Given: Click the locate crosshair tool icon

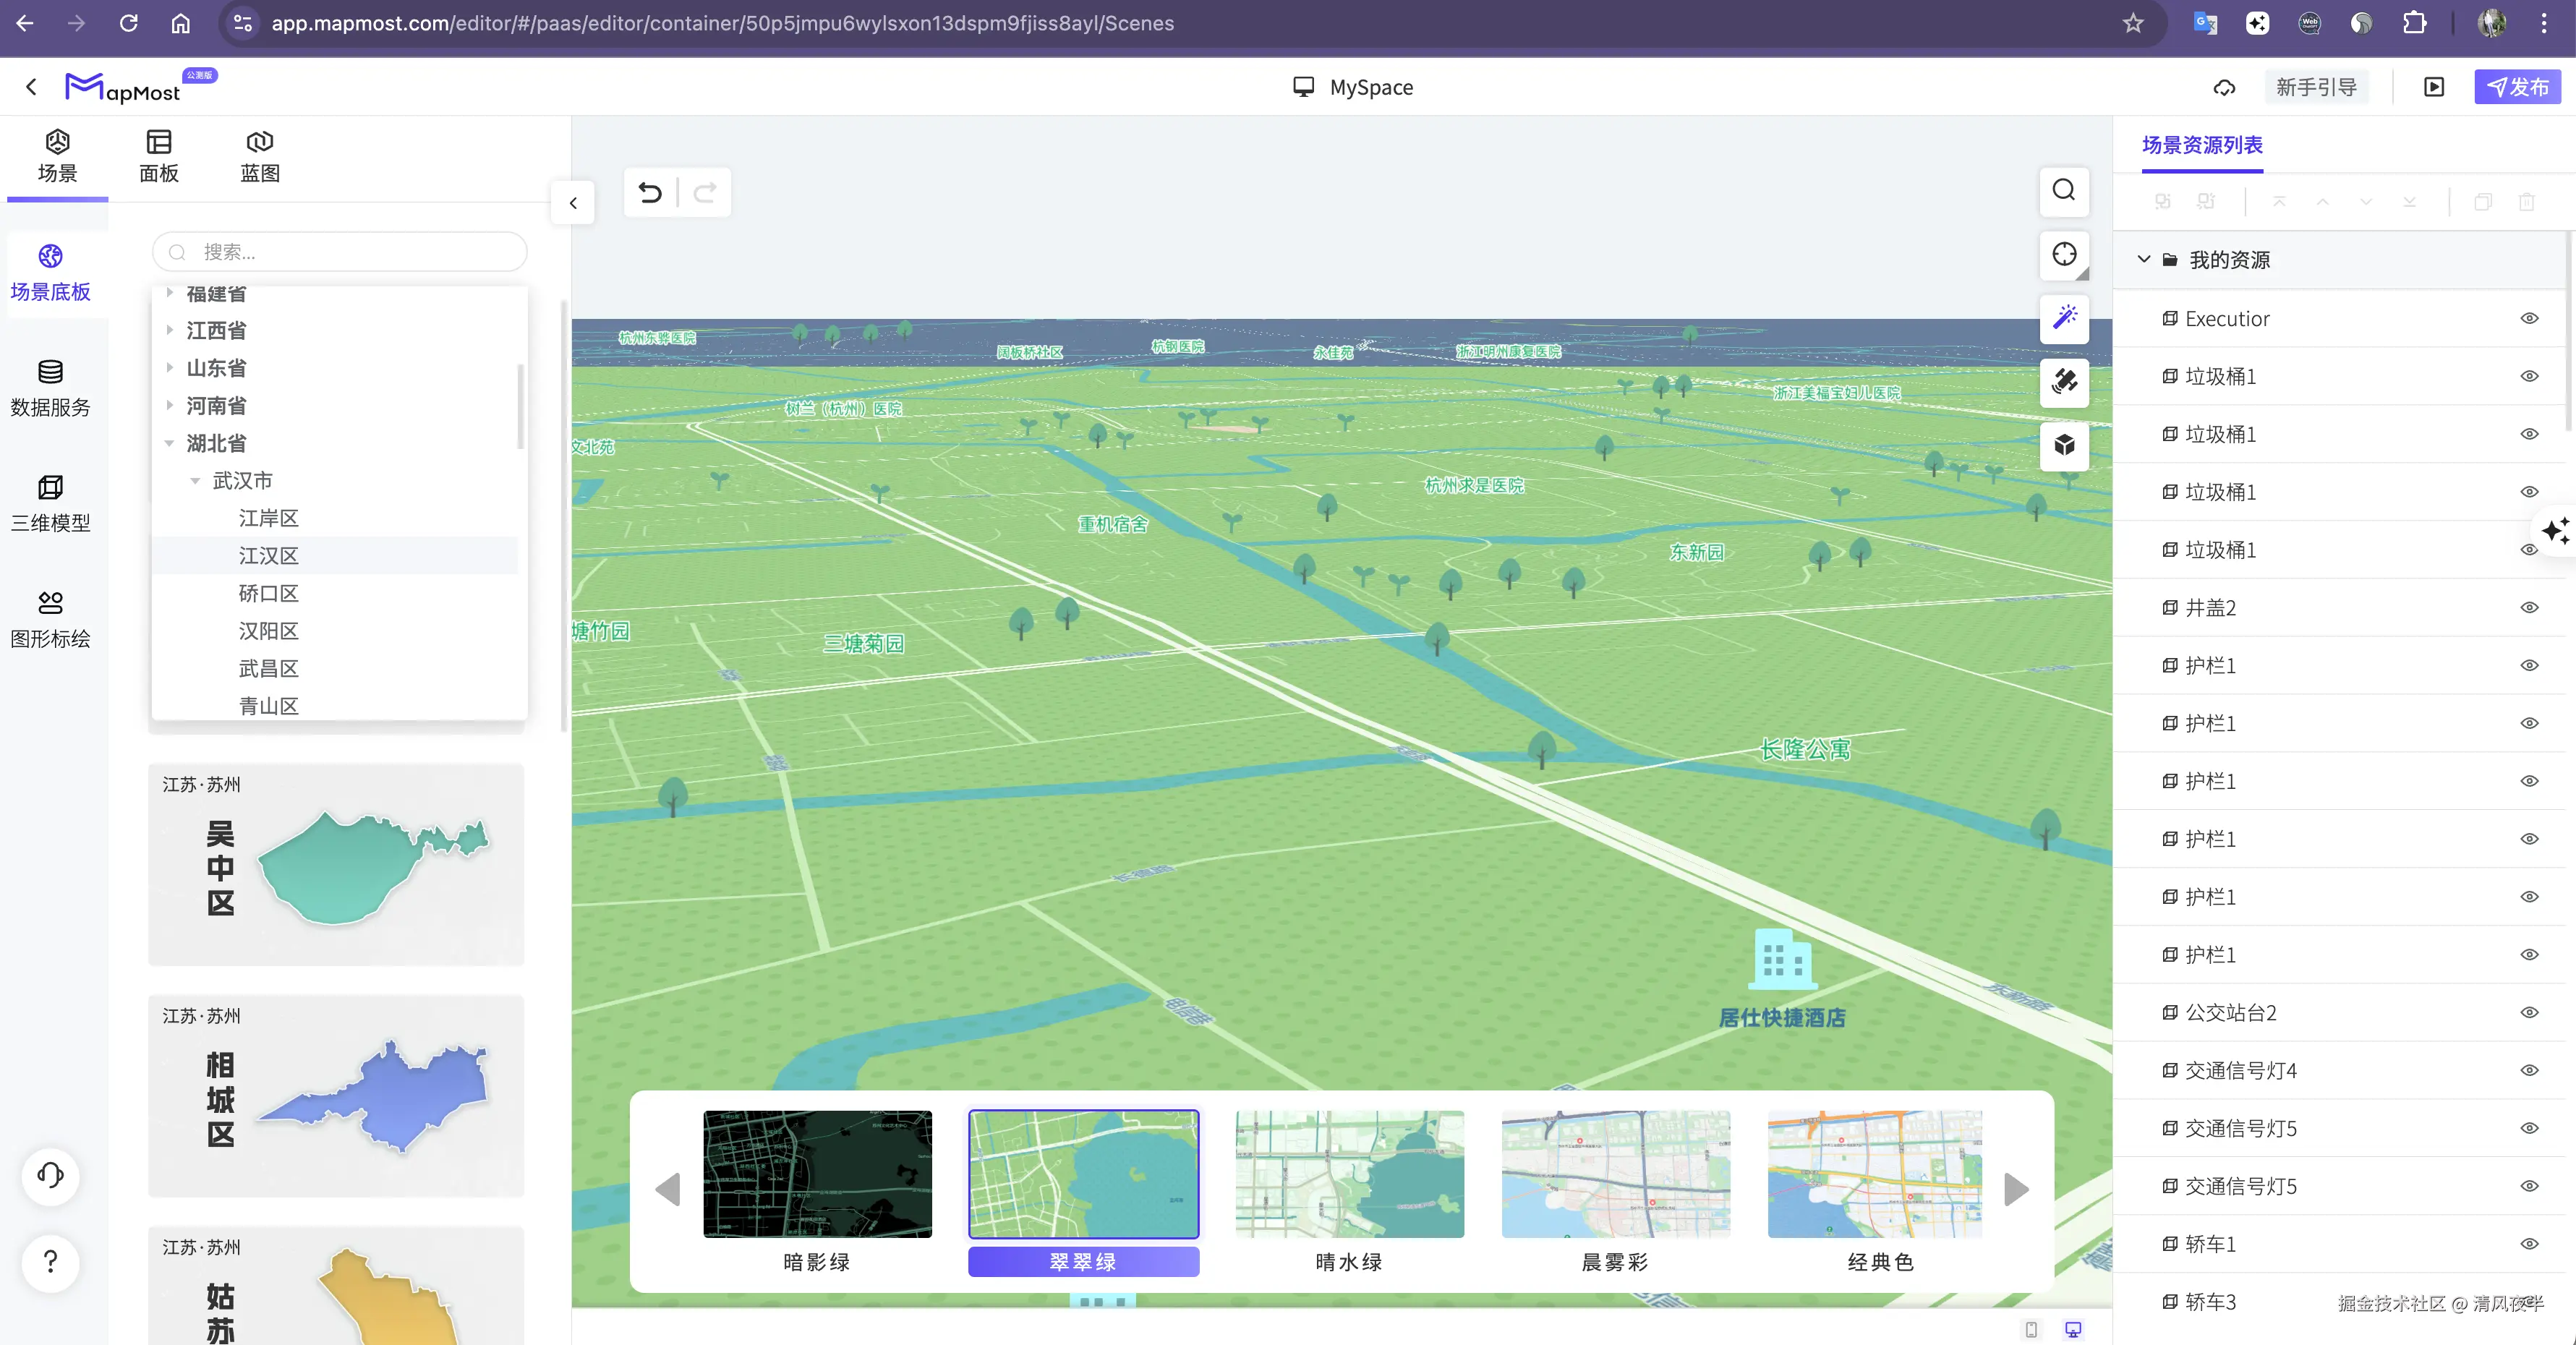Looking at the screenshot, I should [x=2063, y=254].
